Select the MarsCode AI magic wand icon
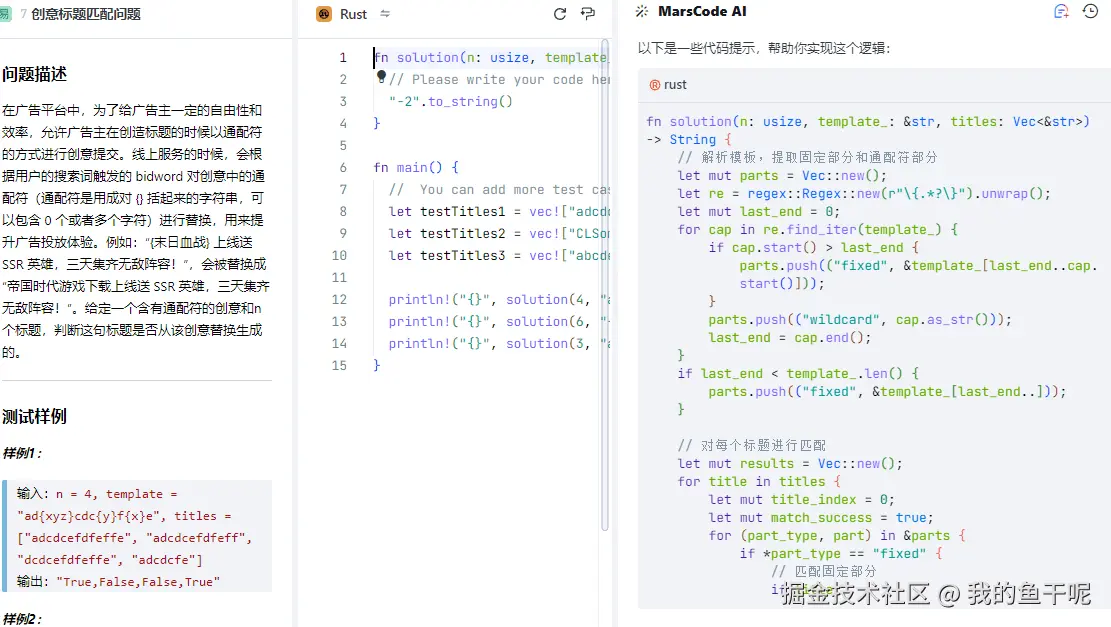 pos(640,12)
